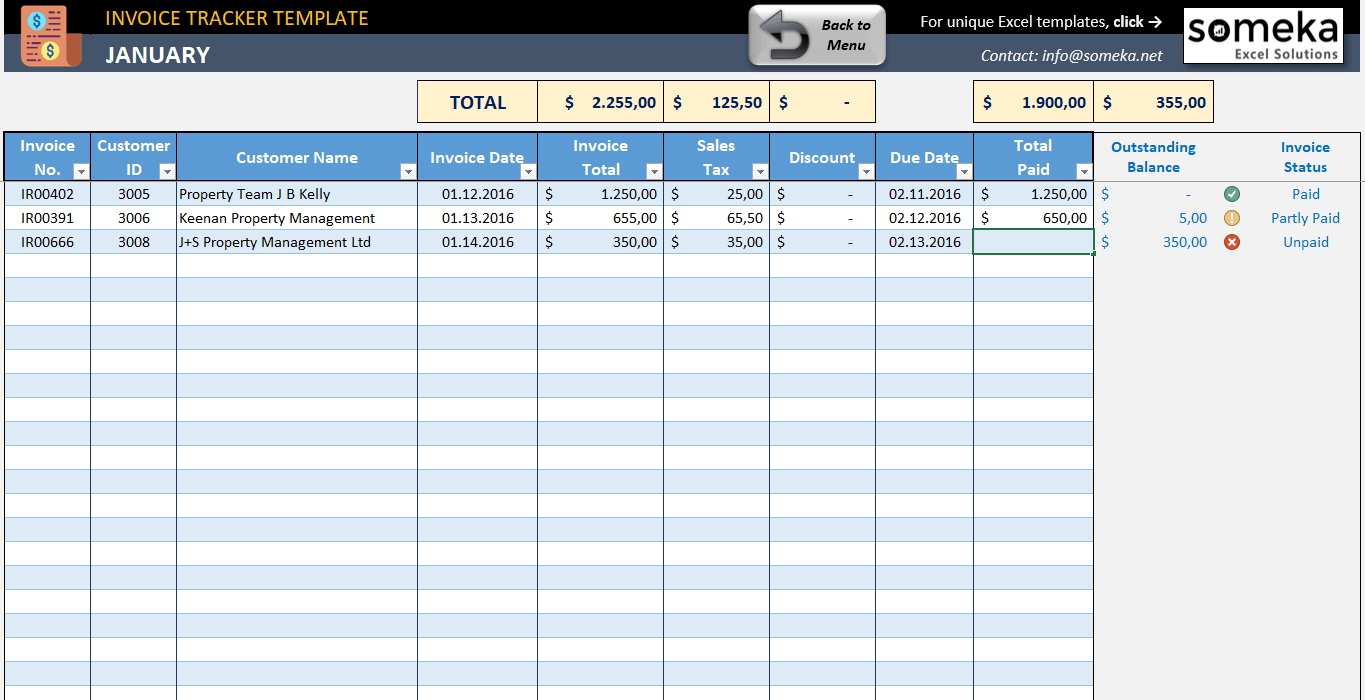Image resolution: width=1365 pixels, height=700 pixels.
Task: Open the Total Paid filter dropdown
Action: click(x=1085, y=171)
